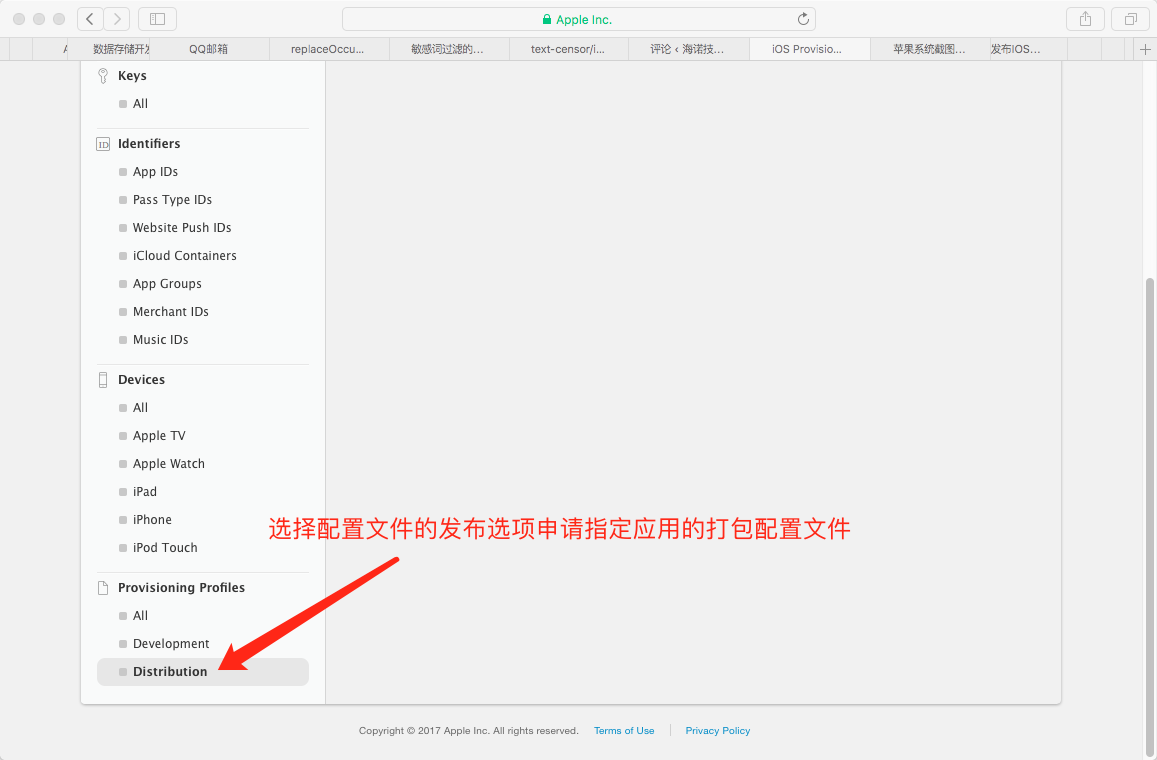Open App Groups in Identifiers
This screenshot has width=1157, height=760.
point(167,283)
